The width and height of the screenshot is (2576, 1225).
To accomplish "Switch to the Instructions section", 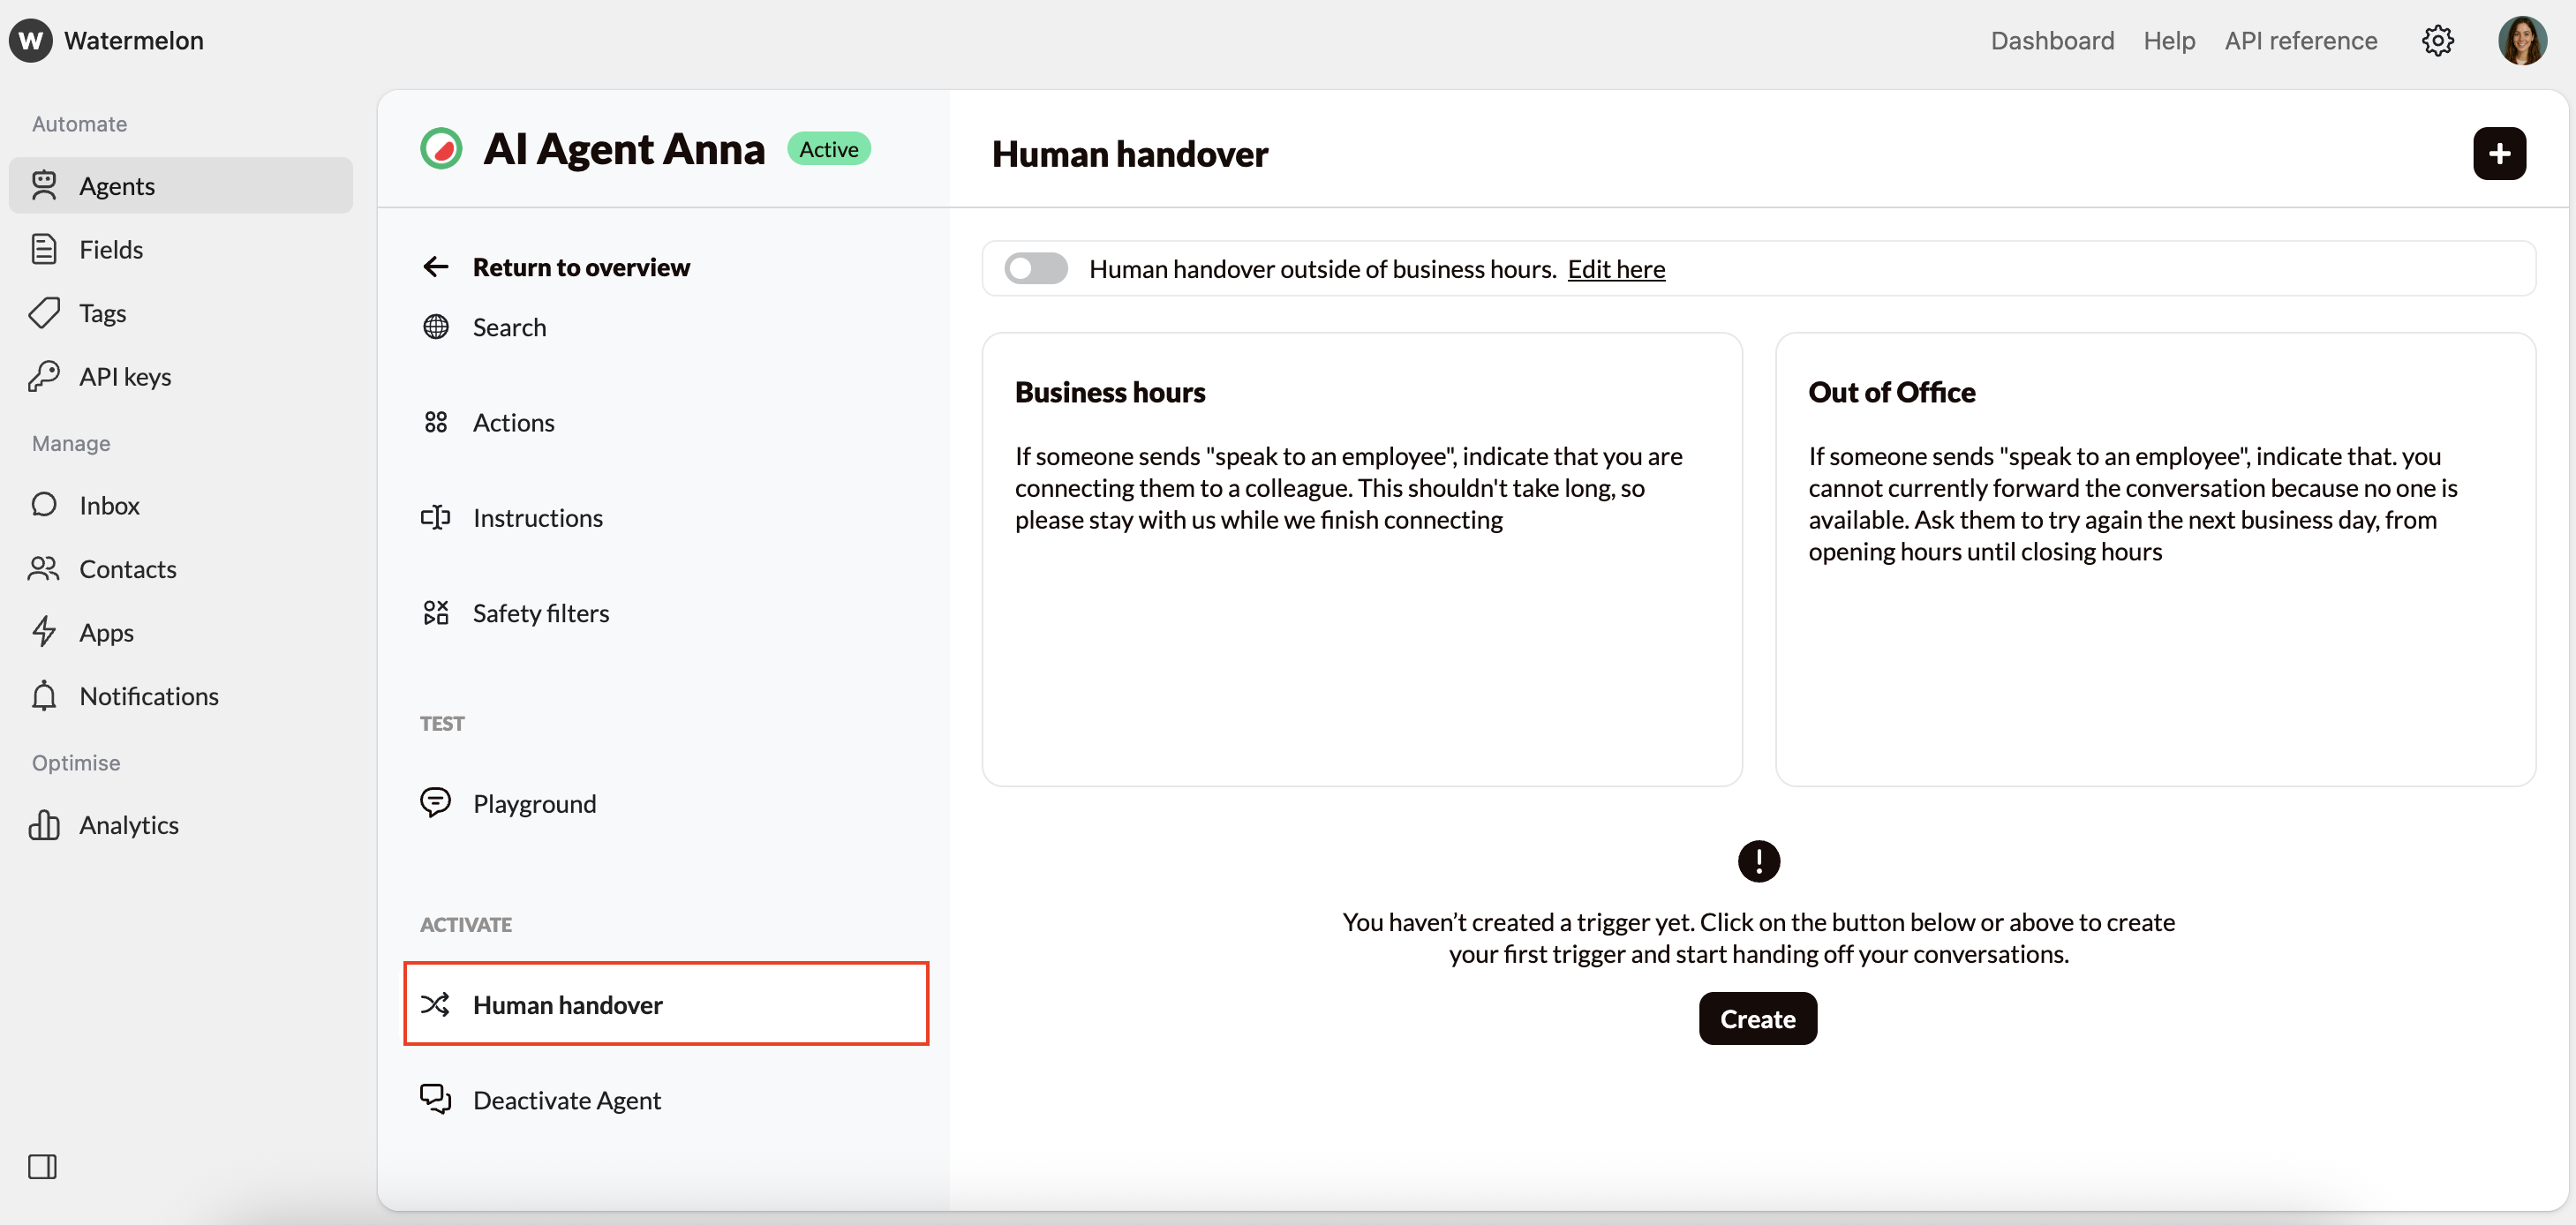I will [x=538, y=517].
